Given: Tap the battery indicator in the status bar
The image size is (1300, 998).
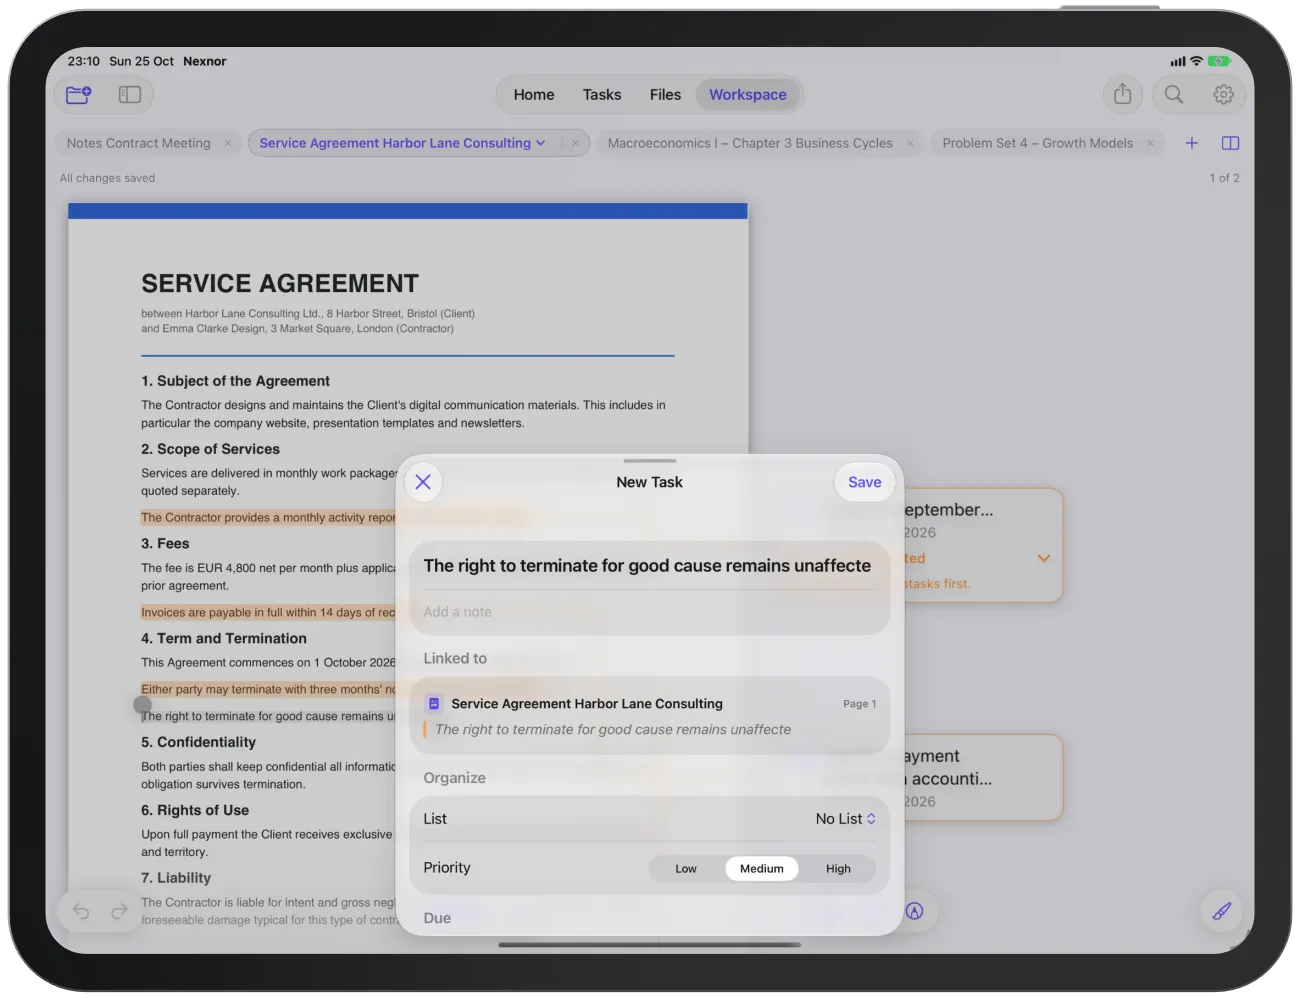Looking at the screenshot, I should coord(1220,61).
